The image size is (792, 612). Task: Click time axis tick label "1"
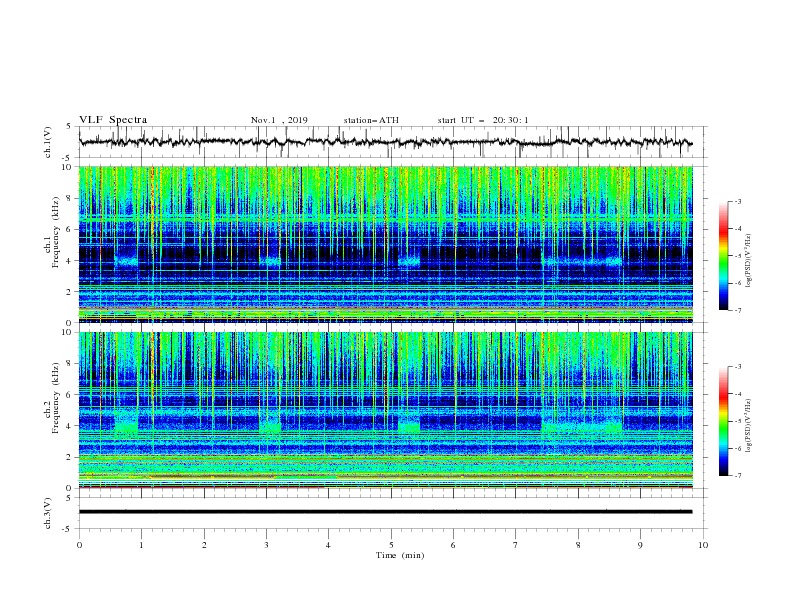pos(141,545)
